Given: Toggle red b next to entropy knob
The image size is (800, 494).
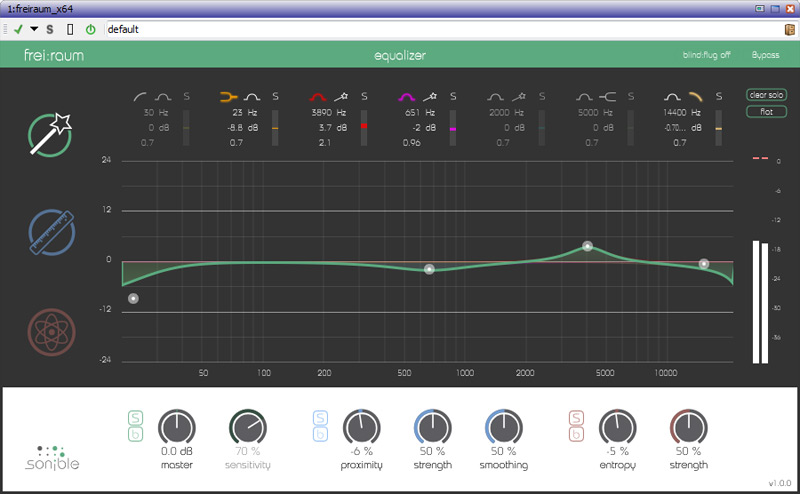Looking at the screenshot, I should [576, 434].
